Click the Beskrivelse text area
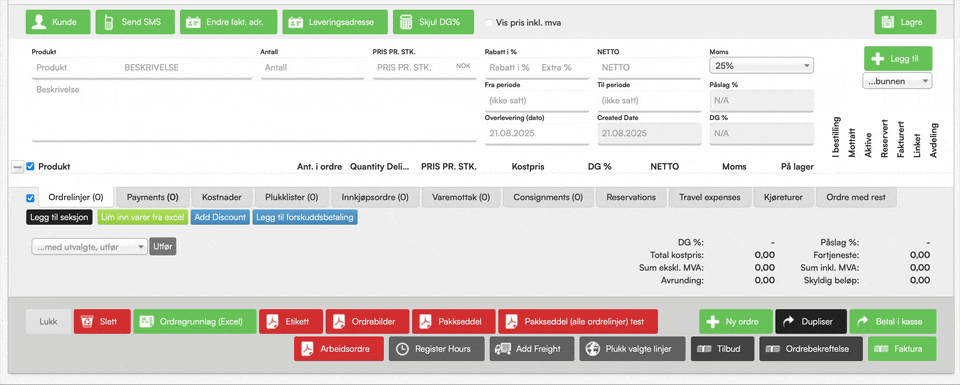Image resolution: width=960 pixels, height=385 pixels. pyautogui.click(x=254, y=111)
